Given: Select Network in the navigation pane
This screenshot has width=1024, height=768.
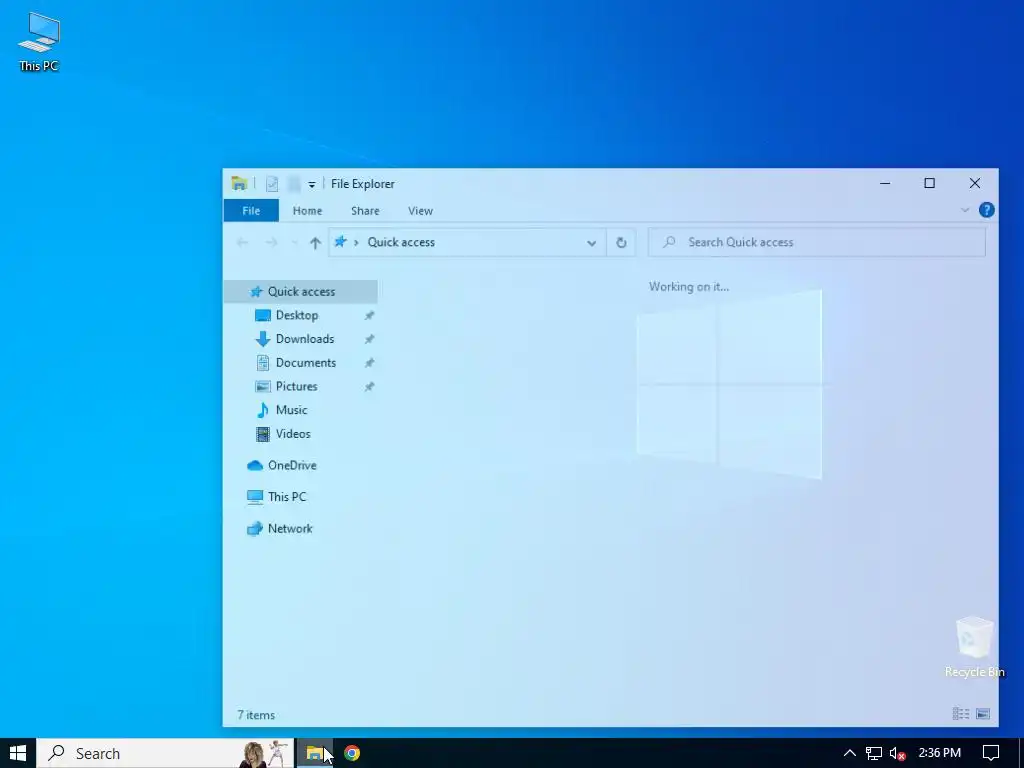Looking at the screenshot, I should [290, 528].
